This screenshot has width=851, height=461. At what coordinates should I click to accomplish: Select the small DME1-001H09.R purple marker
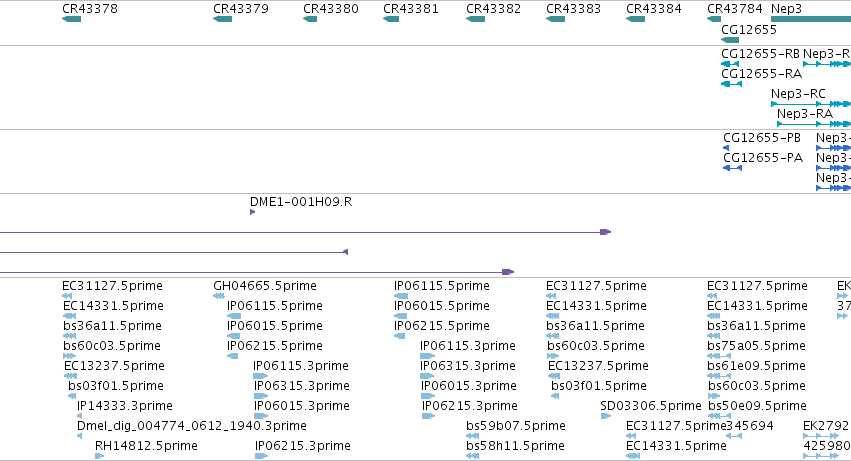[x=252, y=212]
